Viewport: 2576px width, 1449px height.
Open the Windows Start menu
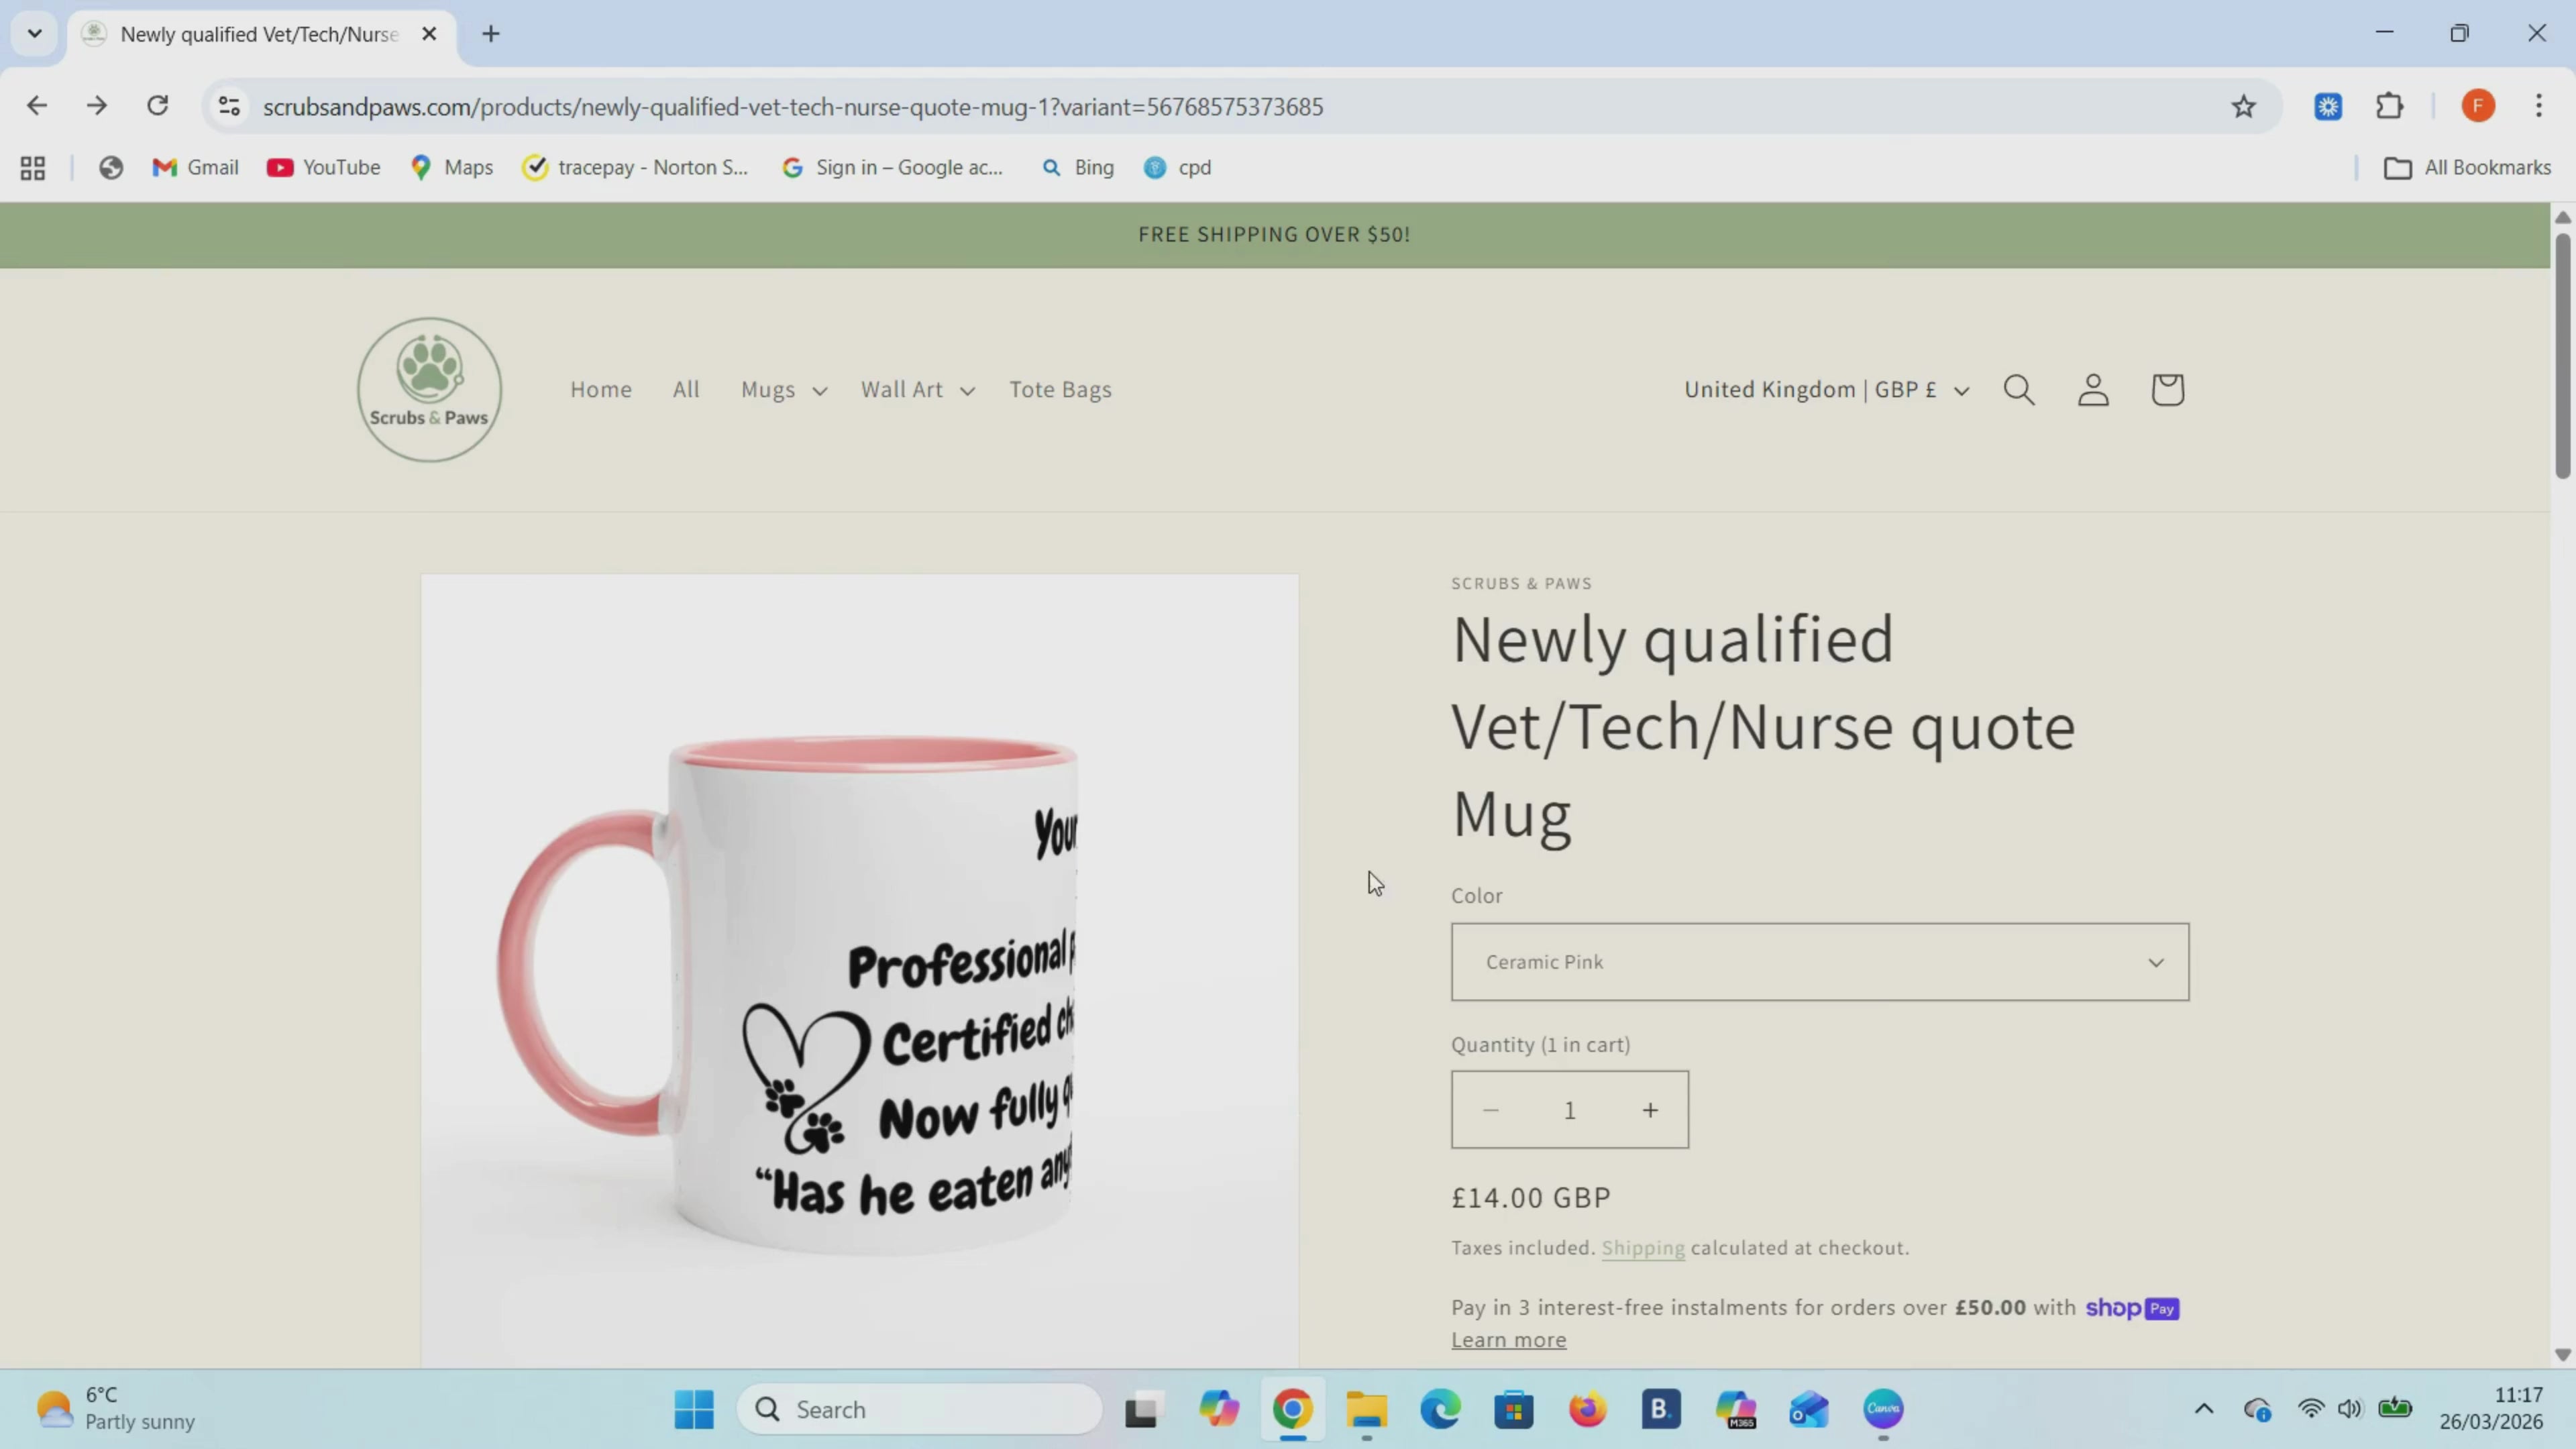[694, 1410]
